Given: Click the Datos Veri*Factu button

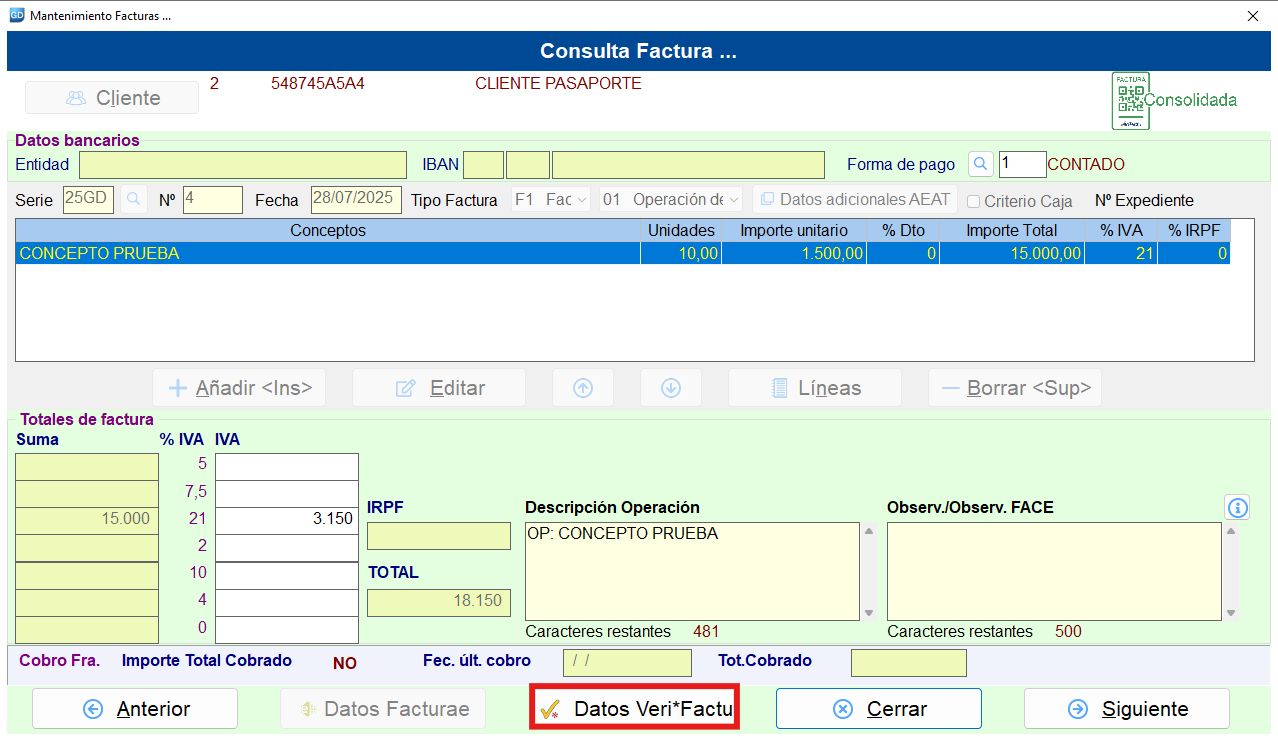Looking at the screenshot, I should pyautogui.click(x=634, y=709).
